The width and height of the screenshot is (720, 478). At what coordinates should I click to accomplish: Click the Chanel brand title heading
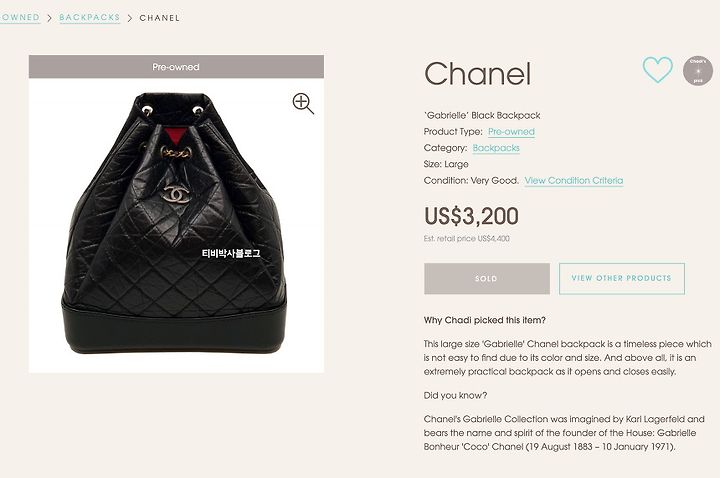tap(478, 74)
